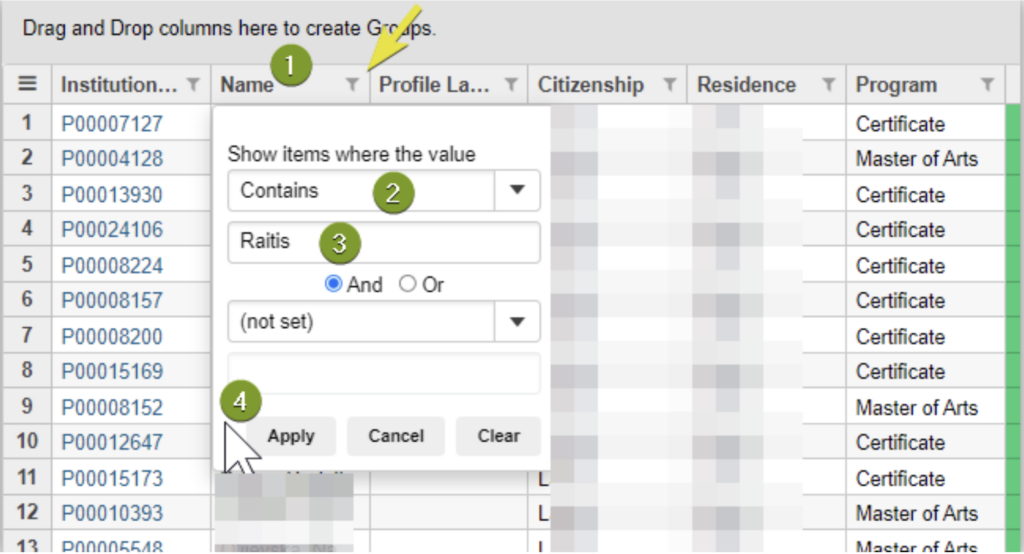Open record P00007127 link

(112, 123)
